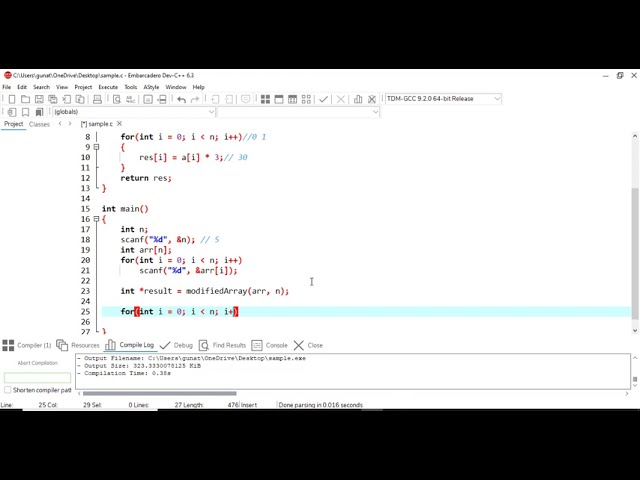Open the TDM-GCC compiler set dropdown
Image resolution: width=640 pixels, height=480 pixels.
tap(497, 99)
